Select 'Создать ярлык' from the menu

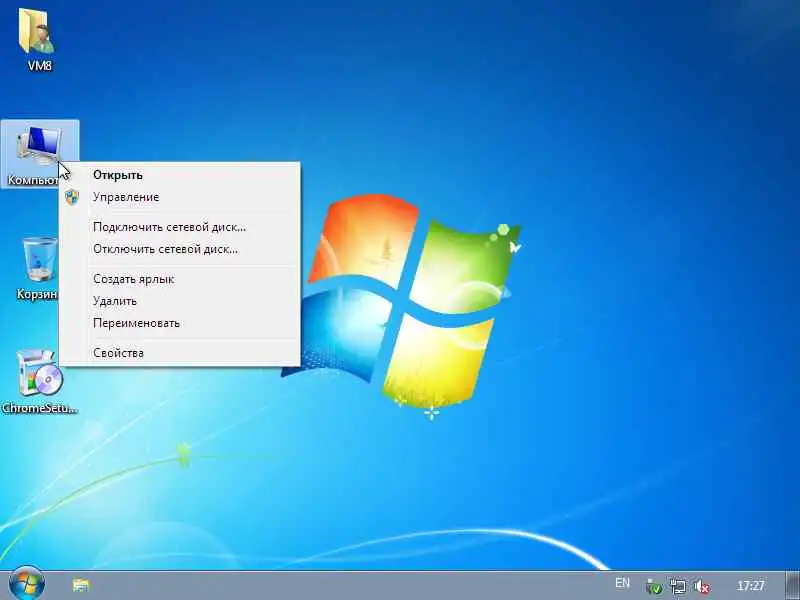pos(179,279)
